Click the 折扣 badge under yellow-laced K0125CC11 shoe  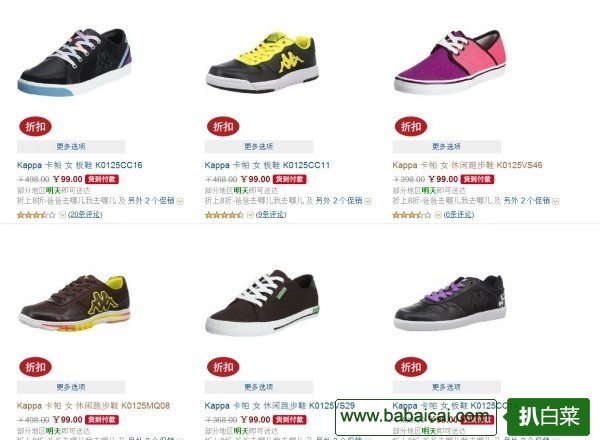click(223, 127)
